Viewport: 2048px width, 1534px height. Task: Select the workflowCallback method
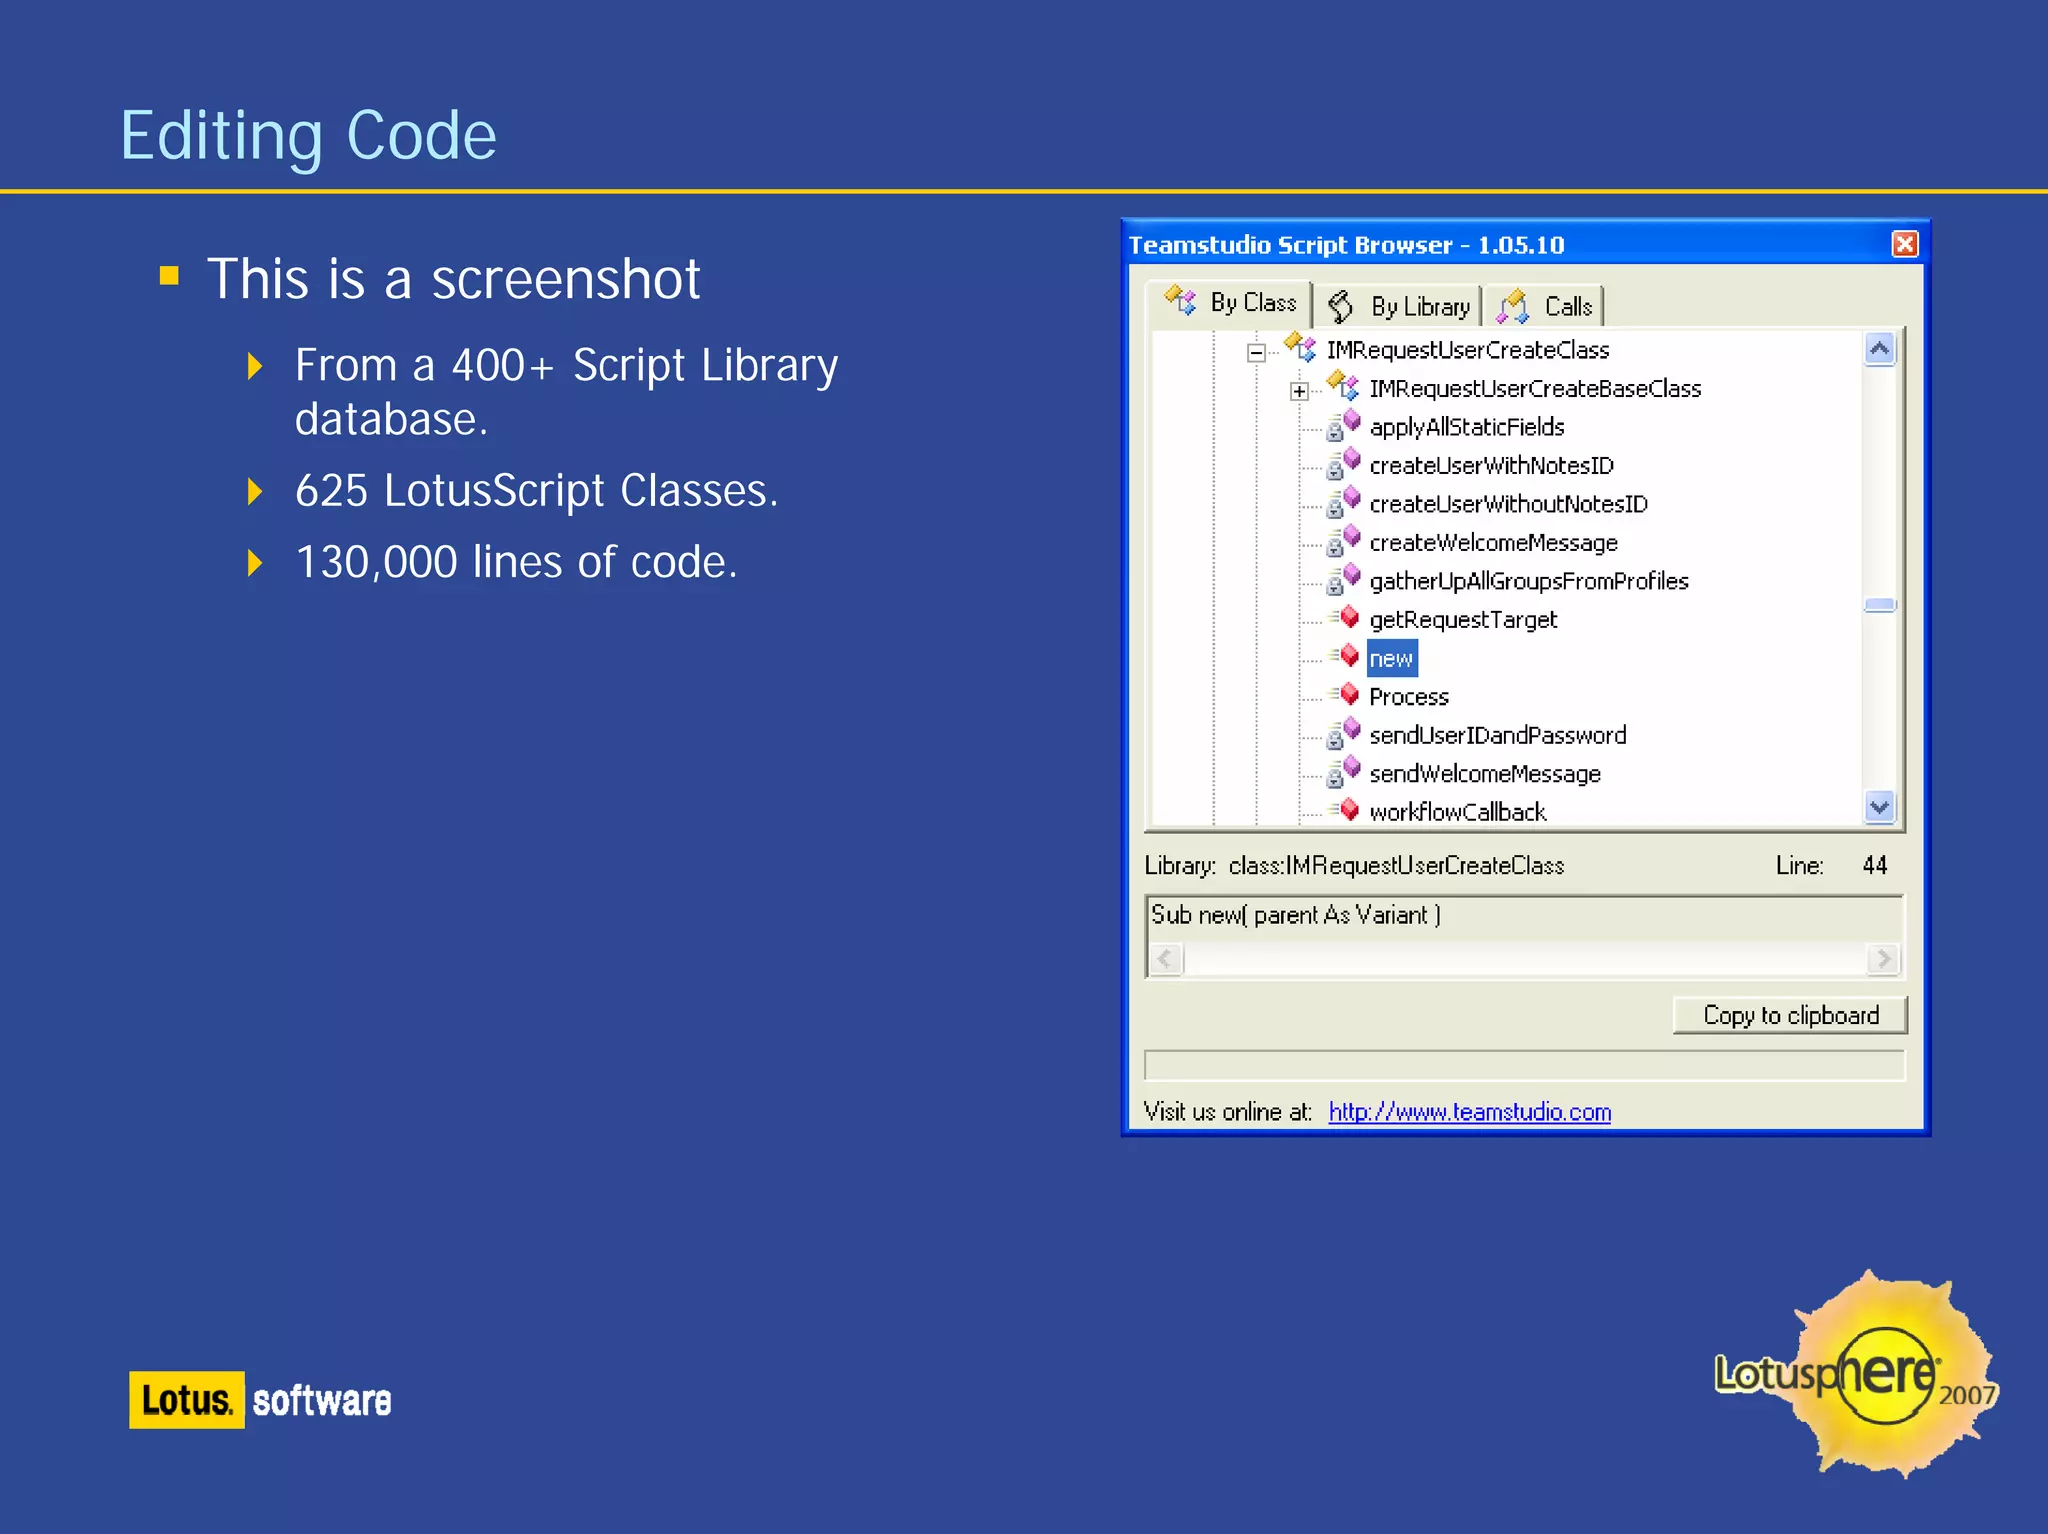click(x=1457, y=812)
